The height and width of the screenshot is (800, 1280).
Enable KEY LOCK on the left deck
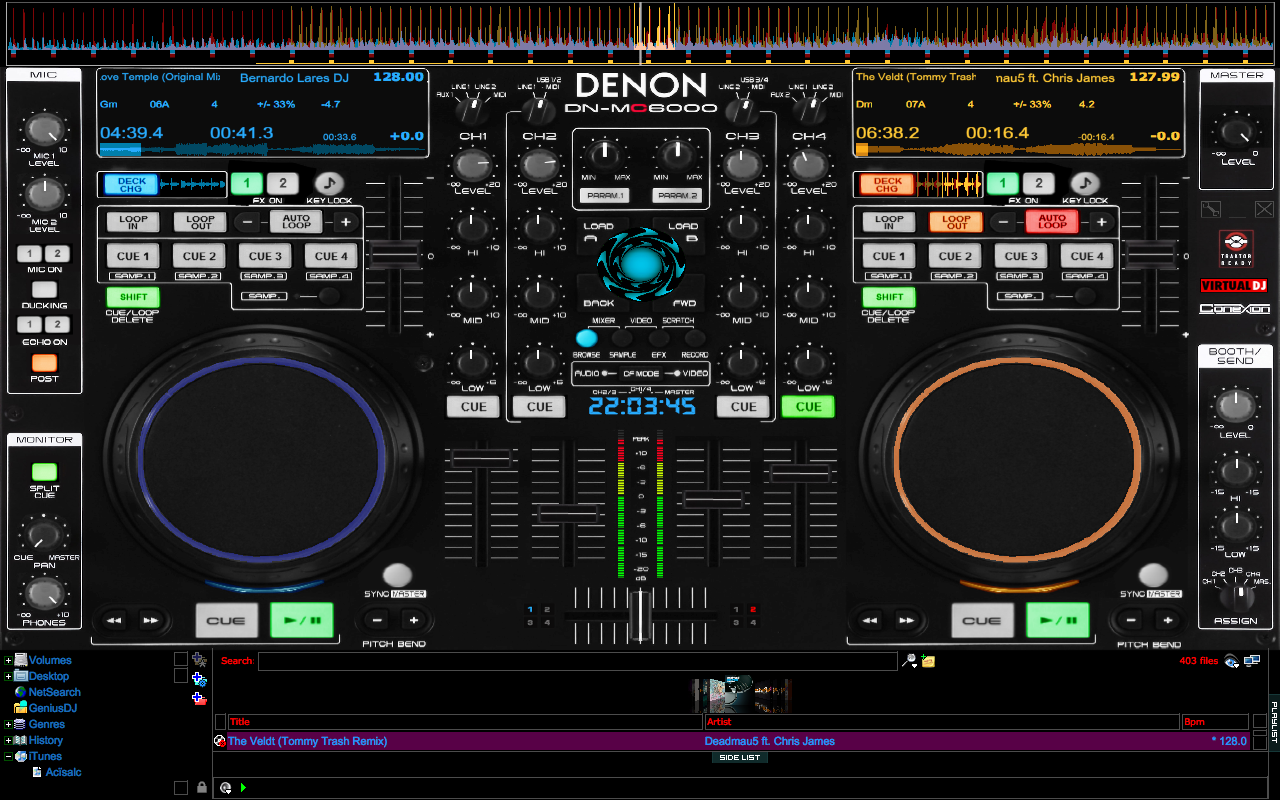tap(330, 185)
